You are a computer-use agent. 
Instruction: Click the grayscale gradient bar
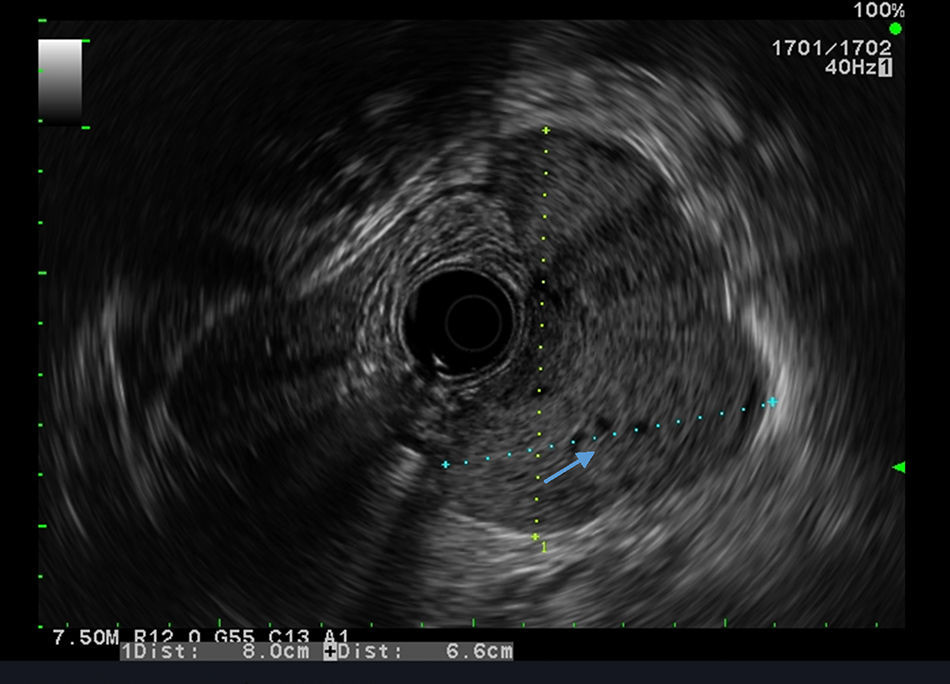click(60, 81)
